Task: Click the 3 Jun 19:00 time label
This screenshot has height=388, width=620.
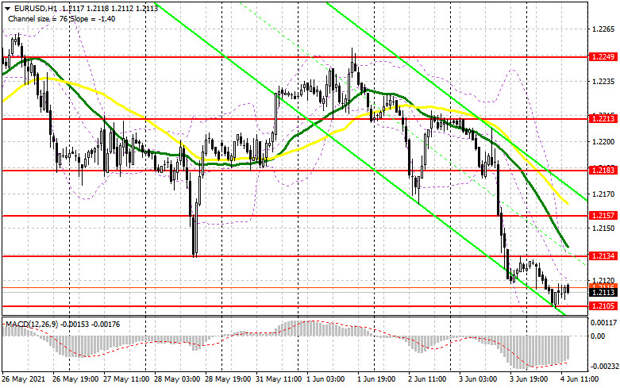Action: [529, 379]
